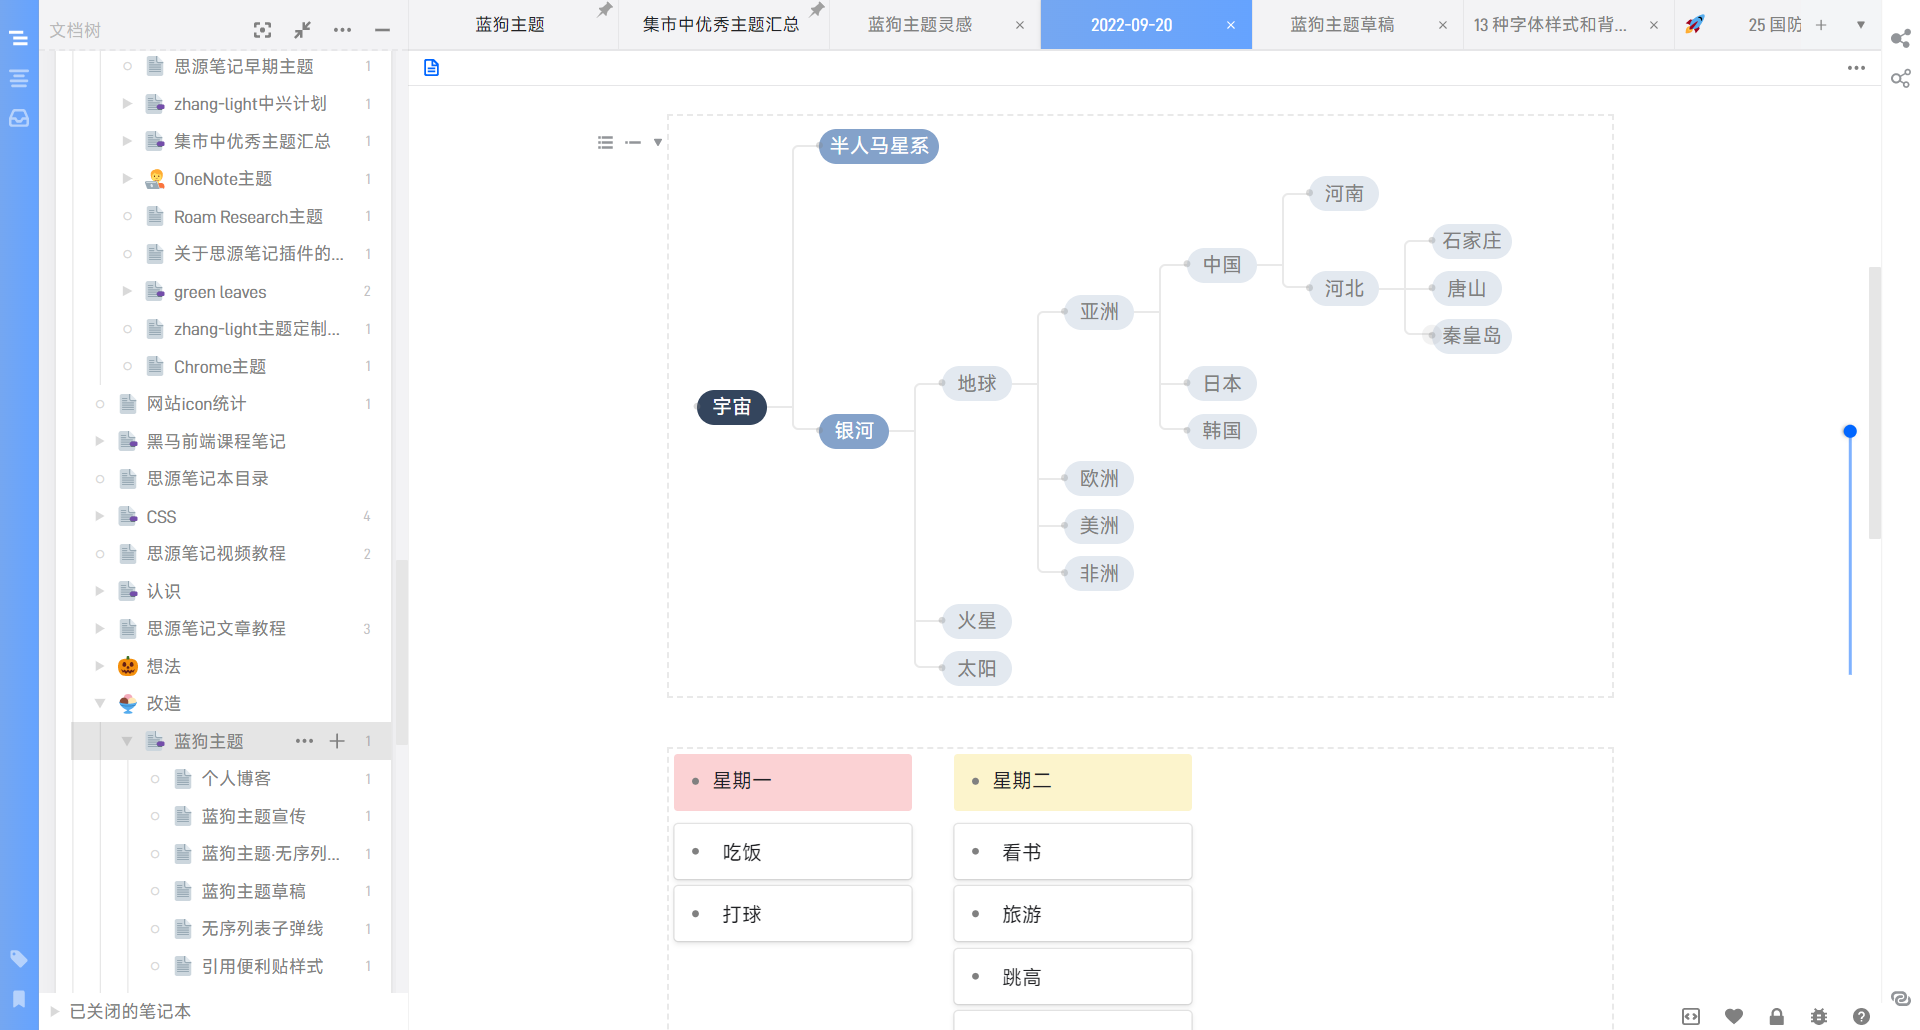Open the global graph in right dock

pos(1900,78)
